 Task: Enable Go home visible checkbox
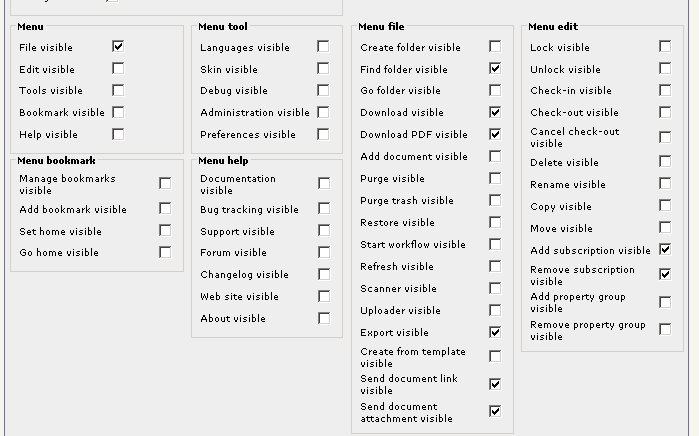pos(165,252)
